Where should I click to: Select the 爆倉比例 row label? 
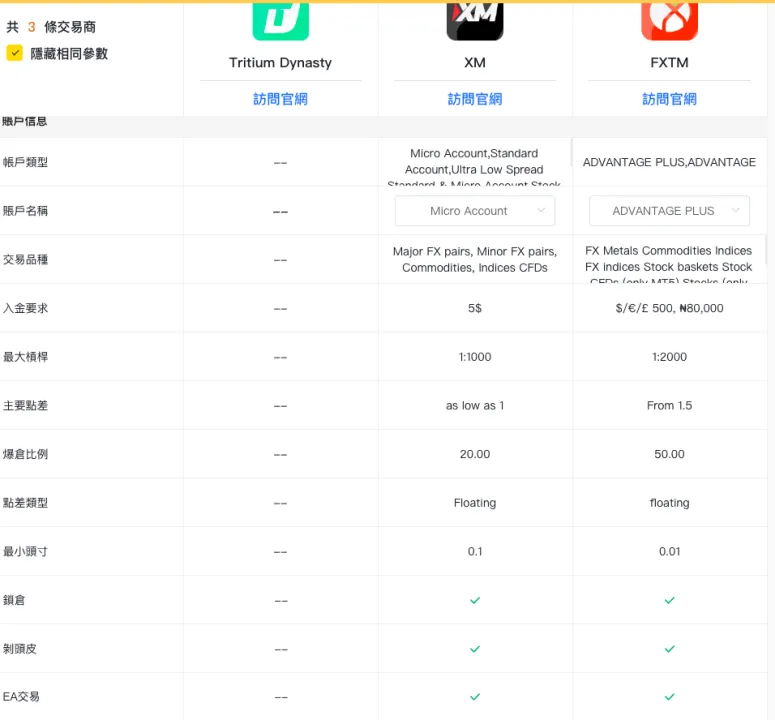click(x=25, y=454)
